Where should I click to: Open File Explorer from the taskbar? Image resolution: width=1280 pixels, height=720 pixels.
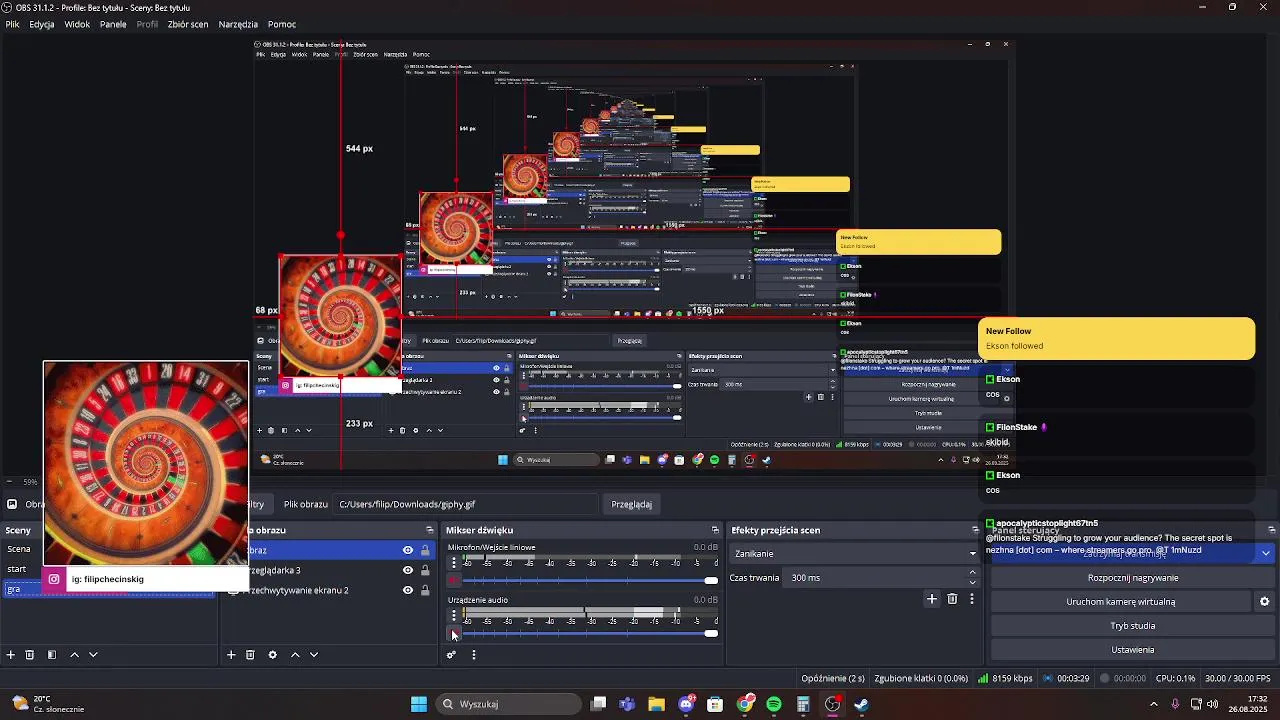pyautogui.click(x=656, y=704)
